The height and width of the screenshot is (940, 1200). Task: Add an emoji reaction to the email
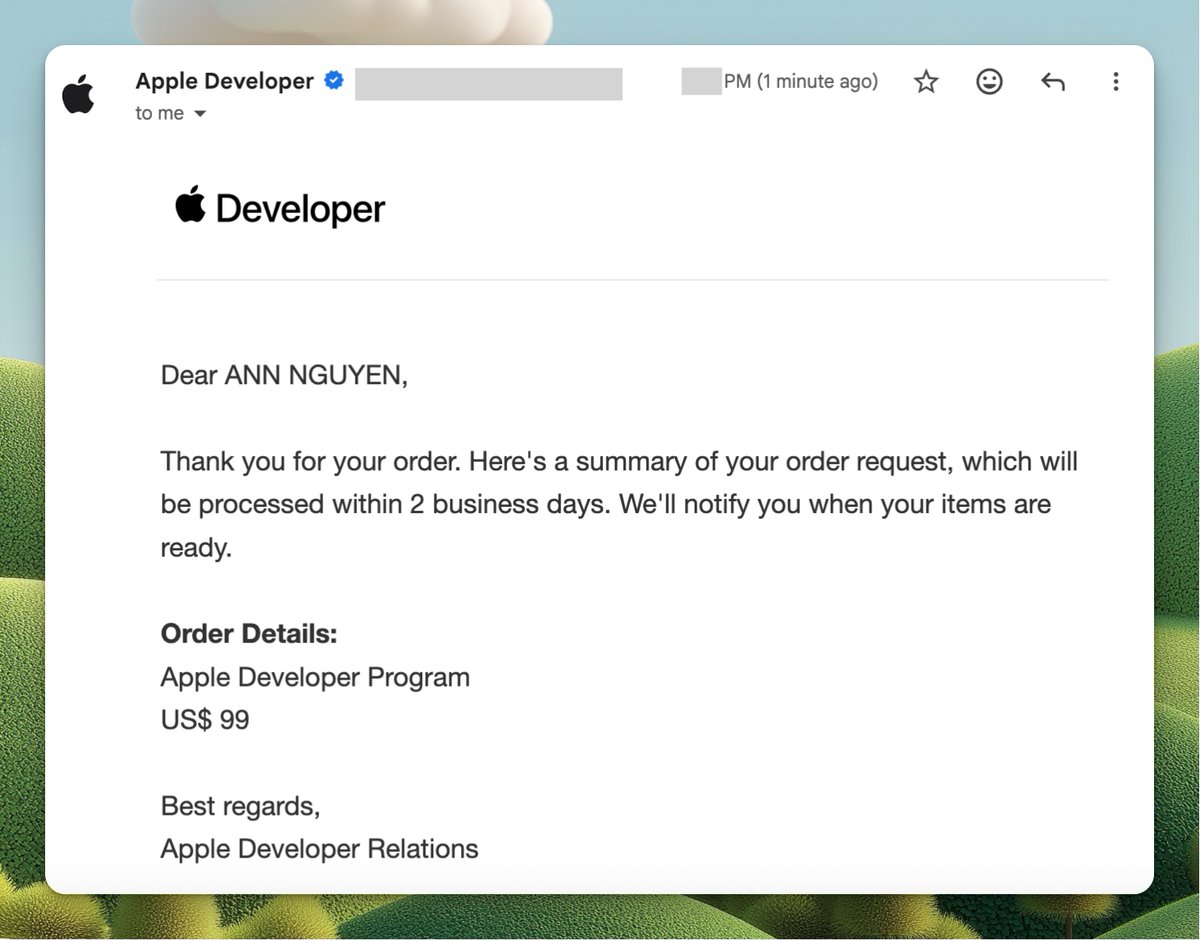pyautogui.click(x=989, y=82)
